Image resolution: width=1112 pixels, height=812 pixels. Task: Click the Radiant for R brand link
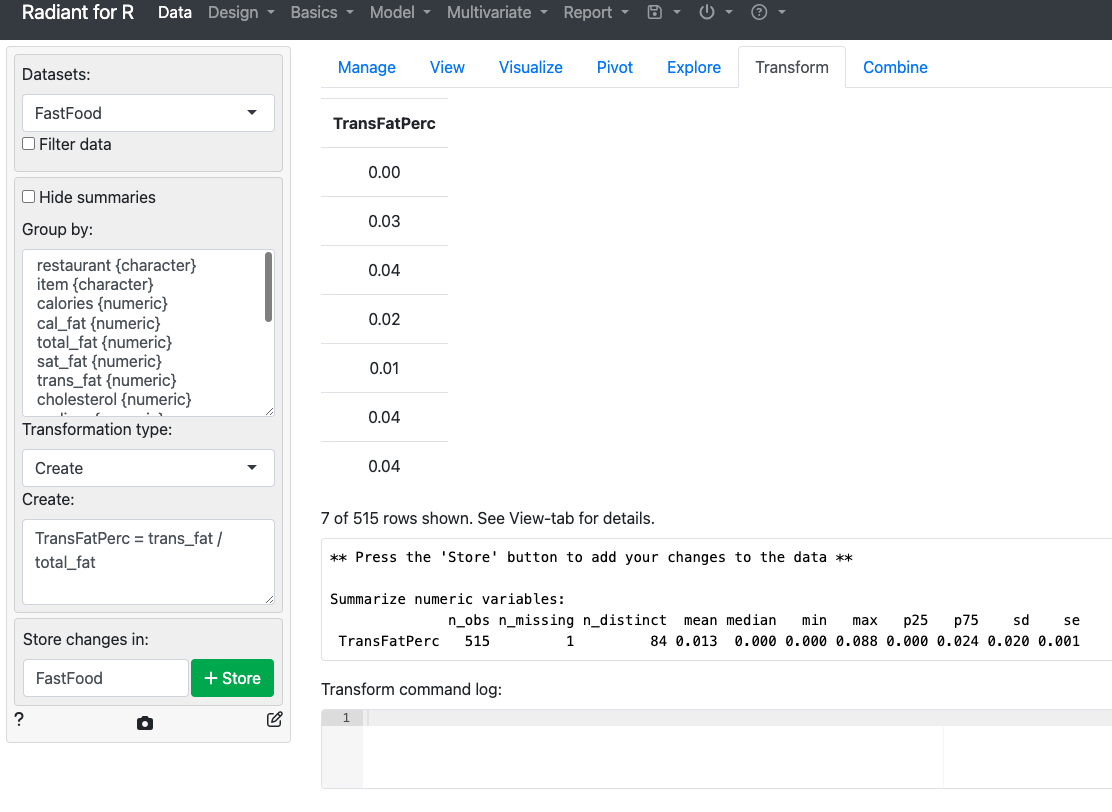[78, 13]
